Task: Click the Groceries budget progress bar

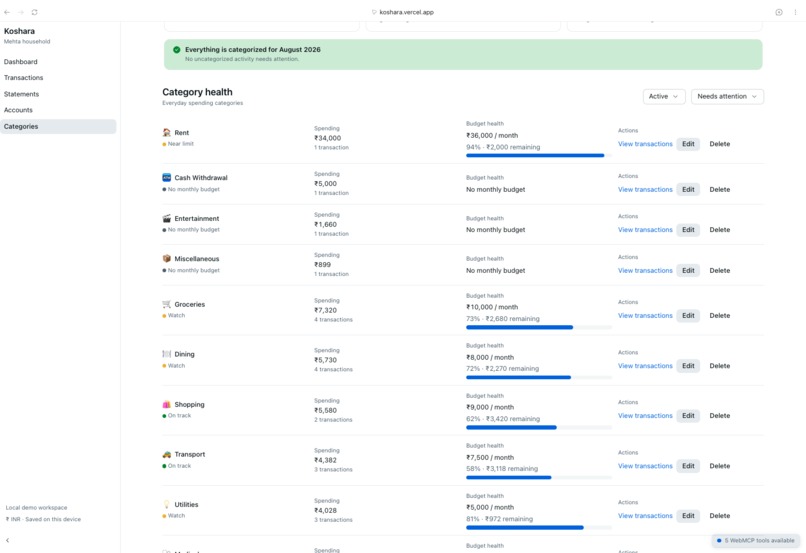Action: (x=539, y=327)
